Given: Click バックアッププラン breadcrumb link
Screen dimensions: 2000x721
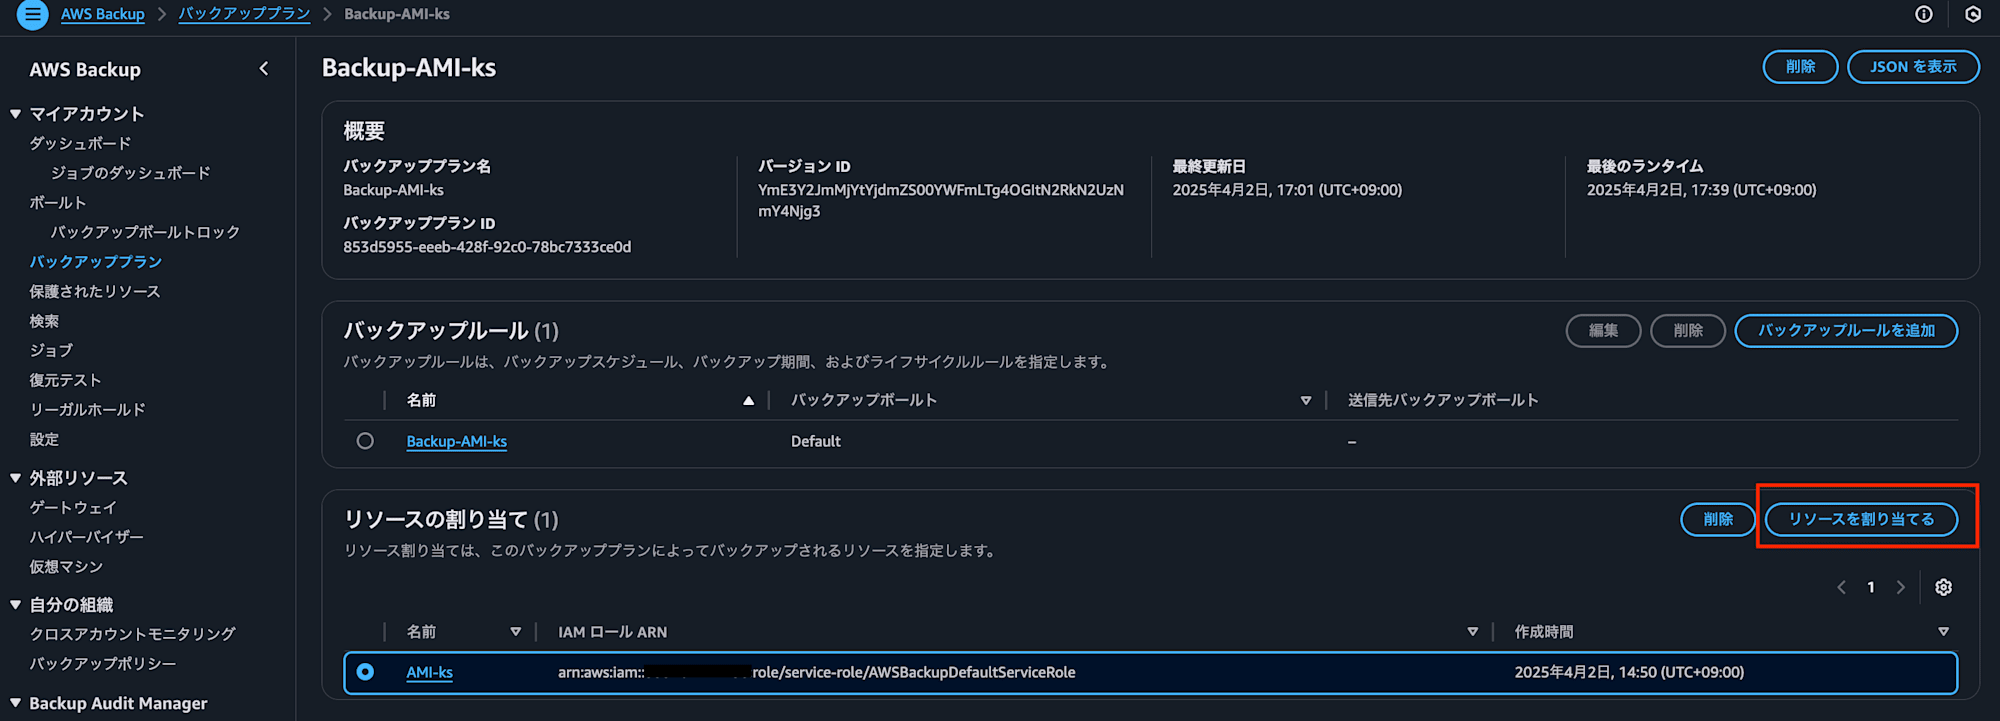Looking at the screenshot, I should click(x=244, y=14).
